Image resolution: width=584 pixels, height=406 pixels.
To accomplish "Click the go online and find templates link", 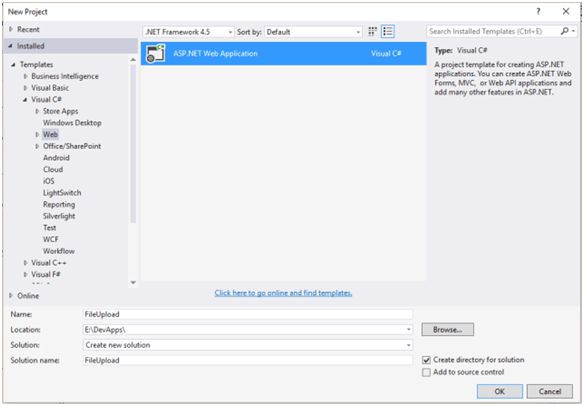I will [x=283, y=293].
